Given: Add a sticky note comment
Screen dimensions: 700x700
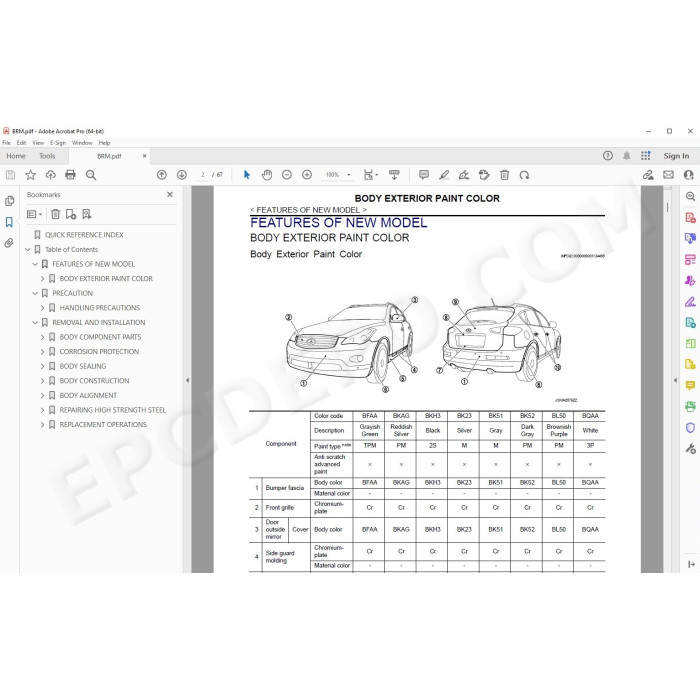Looking at the screenshot, I should tap(424, 175).
